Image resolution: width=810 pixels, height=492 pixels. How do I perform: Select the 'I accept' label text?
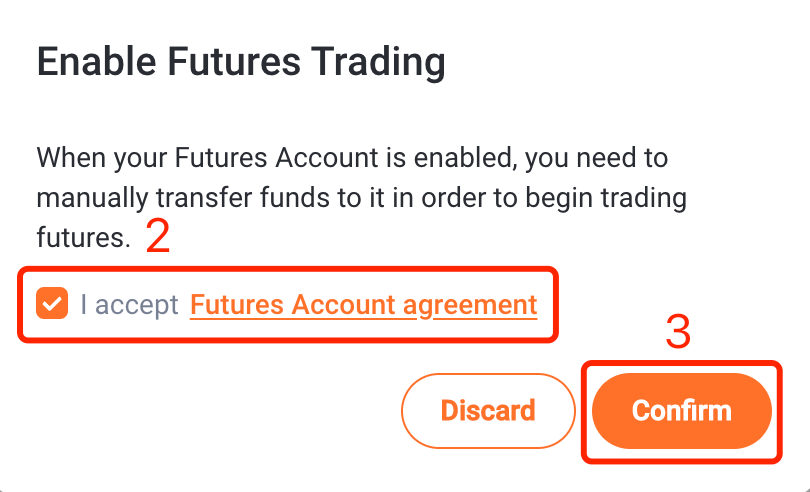(x=129, y=304)
